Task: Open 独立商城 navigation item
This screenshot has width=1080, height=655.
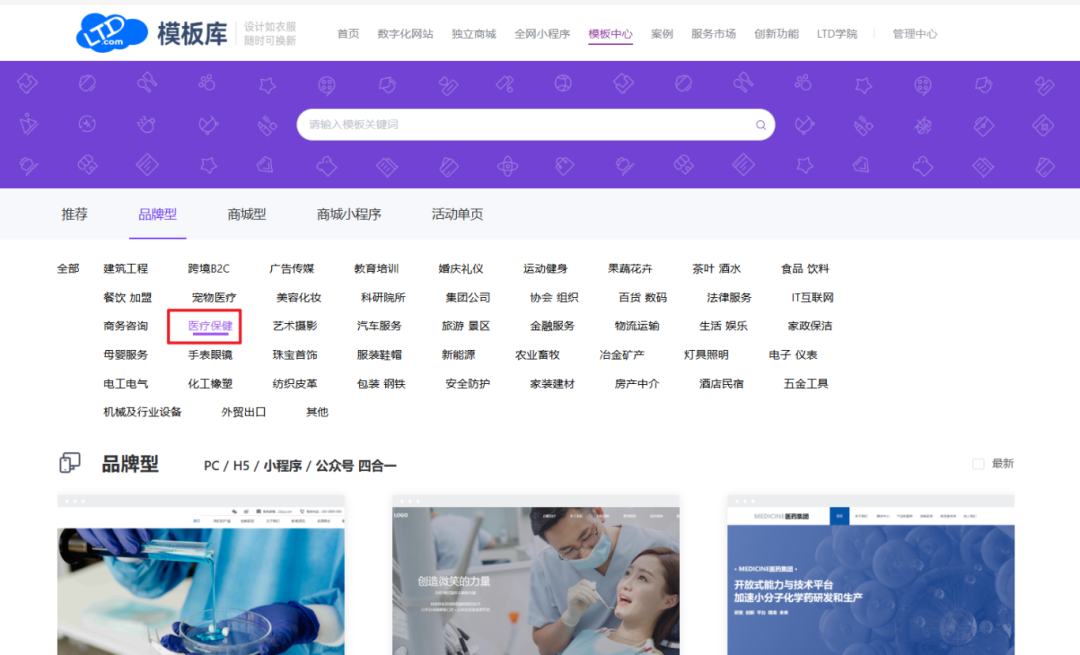Action: click(x=473, y=34)
